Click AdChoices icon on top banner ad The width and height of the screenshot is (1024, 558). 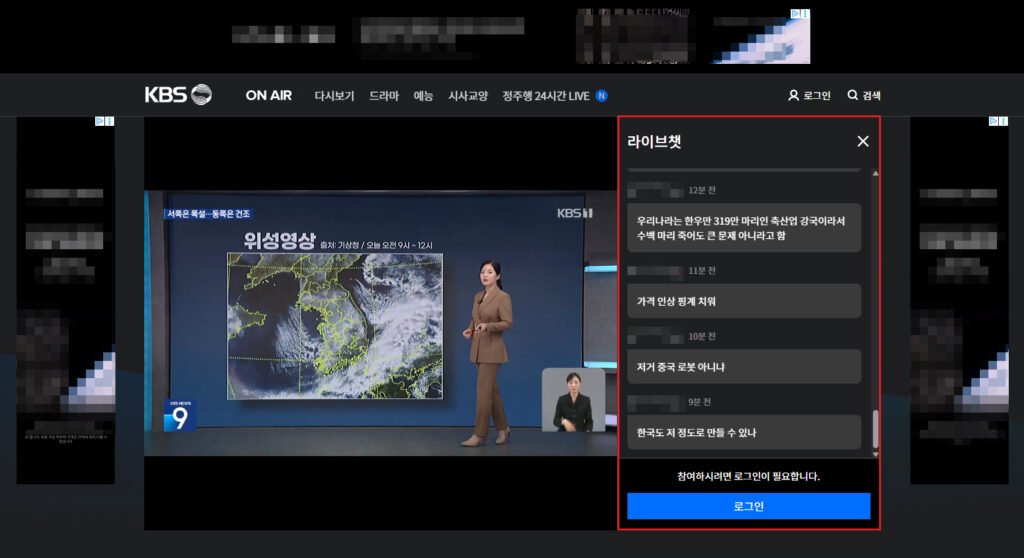click(796, 14)
